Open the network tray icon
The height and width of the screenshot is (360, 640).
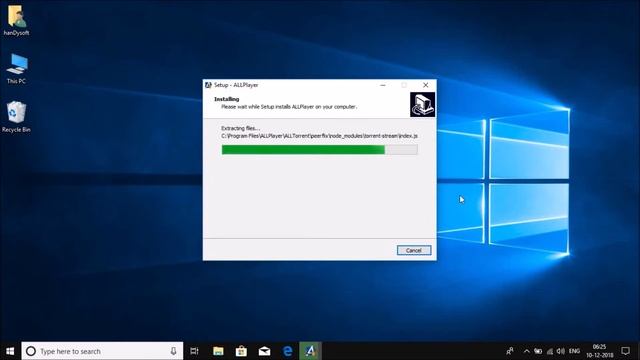pos(550,351)
